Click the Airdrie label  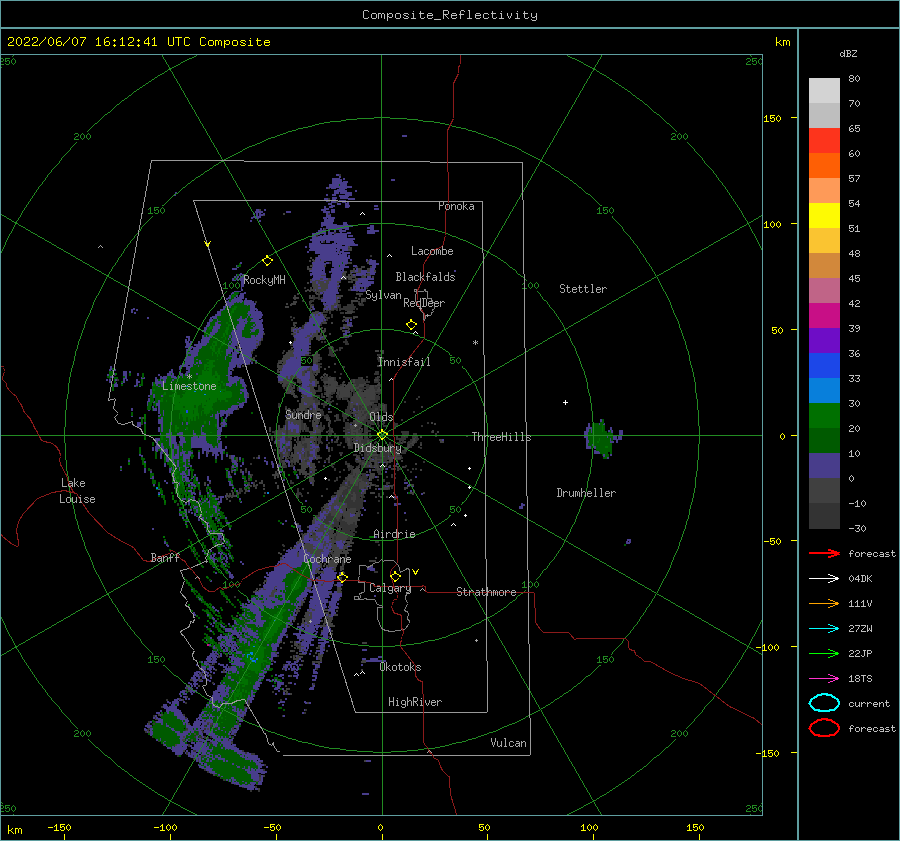click(x=394, y=534)
